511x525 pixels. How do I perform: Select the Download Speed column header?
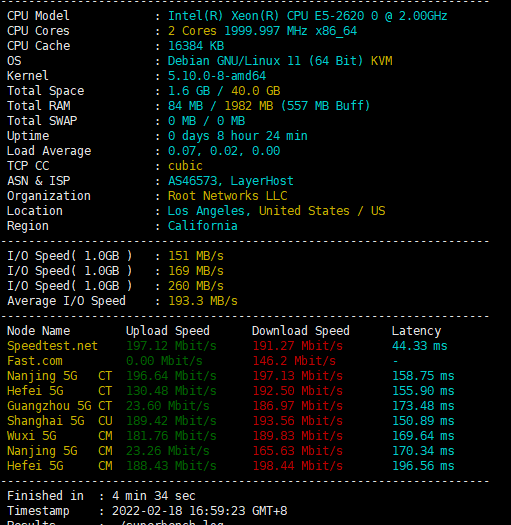(x=301, y=331)
